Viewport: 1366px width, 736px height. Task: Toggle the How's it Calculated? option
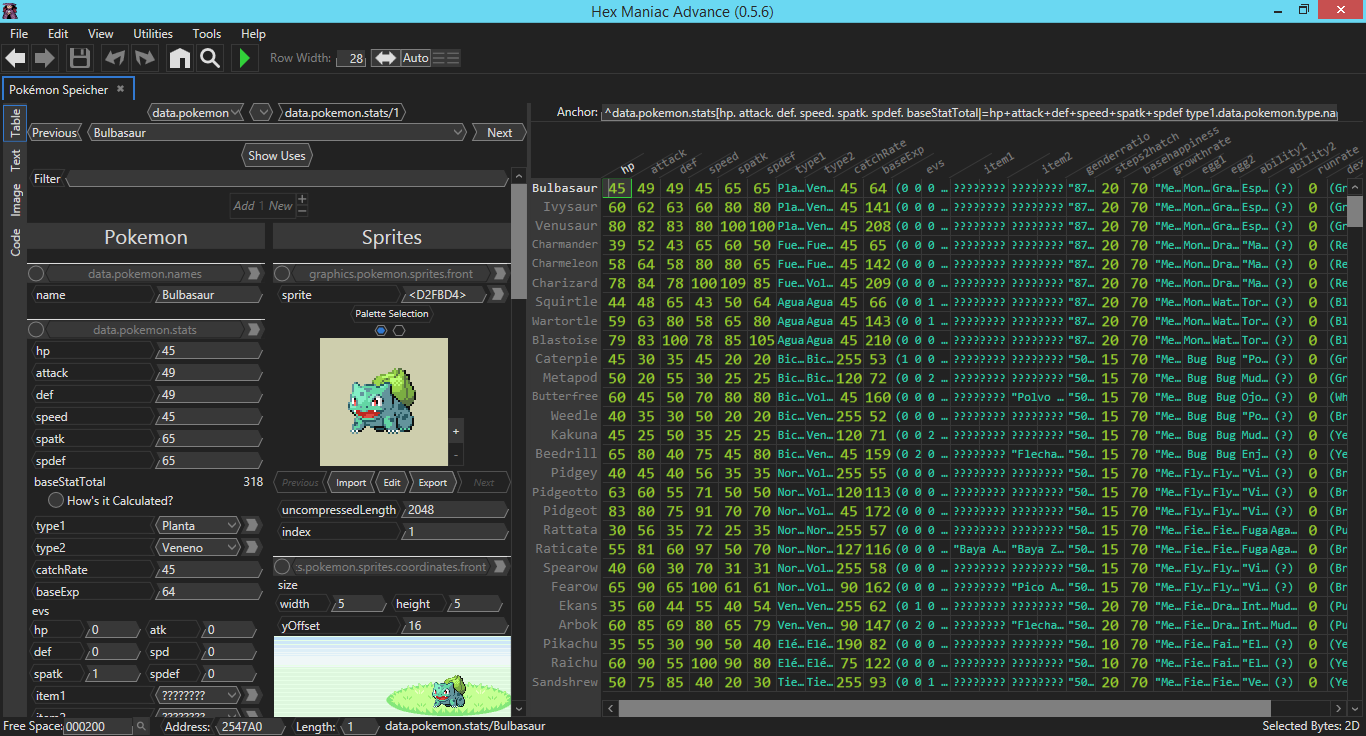point(56,500)
